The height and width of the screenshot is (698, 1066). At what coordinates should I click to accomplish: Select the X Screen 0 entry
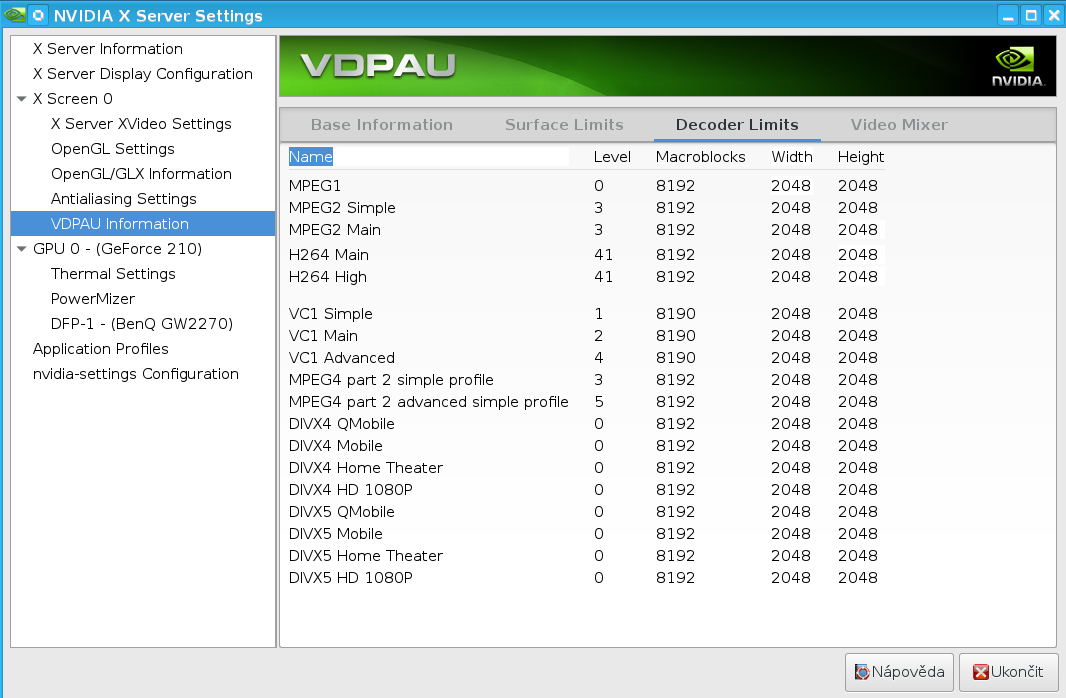(73, 99)
